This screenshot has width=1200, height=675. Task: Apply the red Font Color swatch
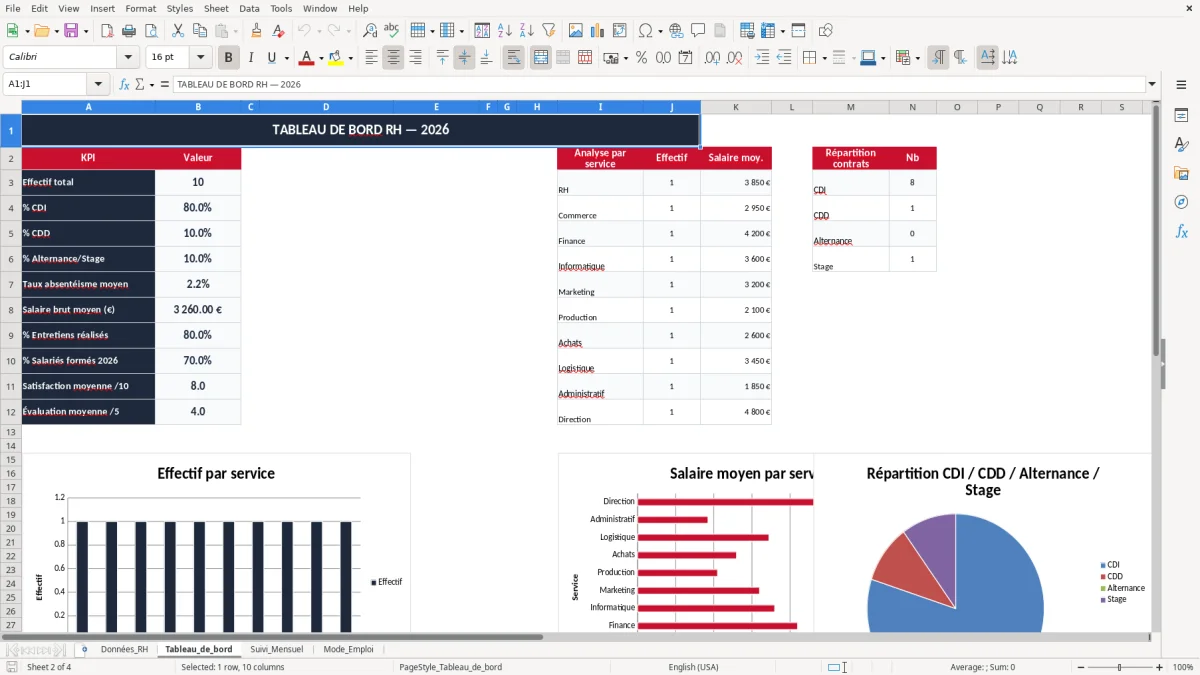307,58
